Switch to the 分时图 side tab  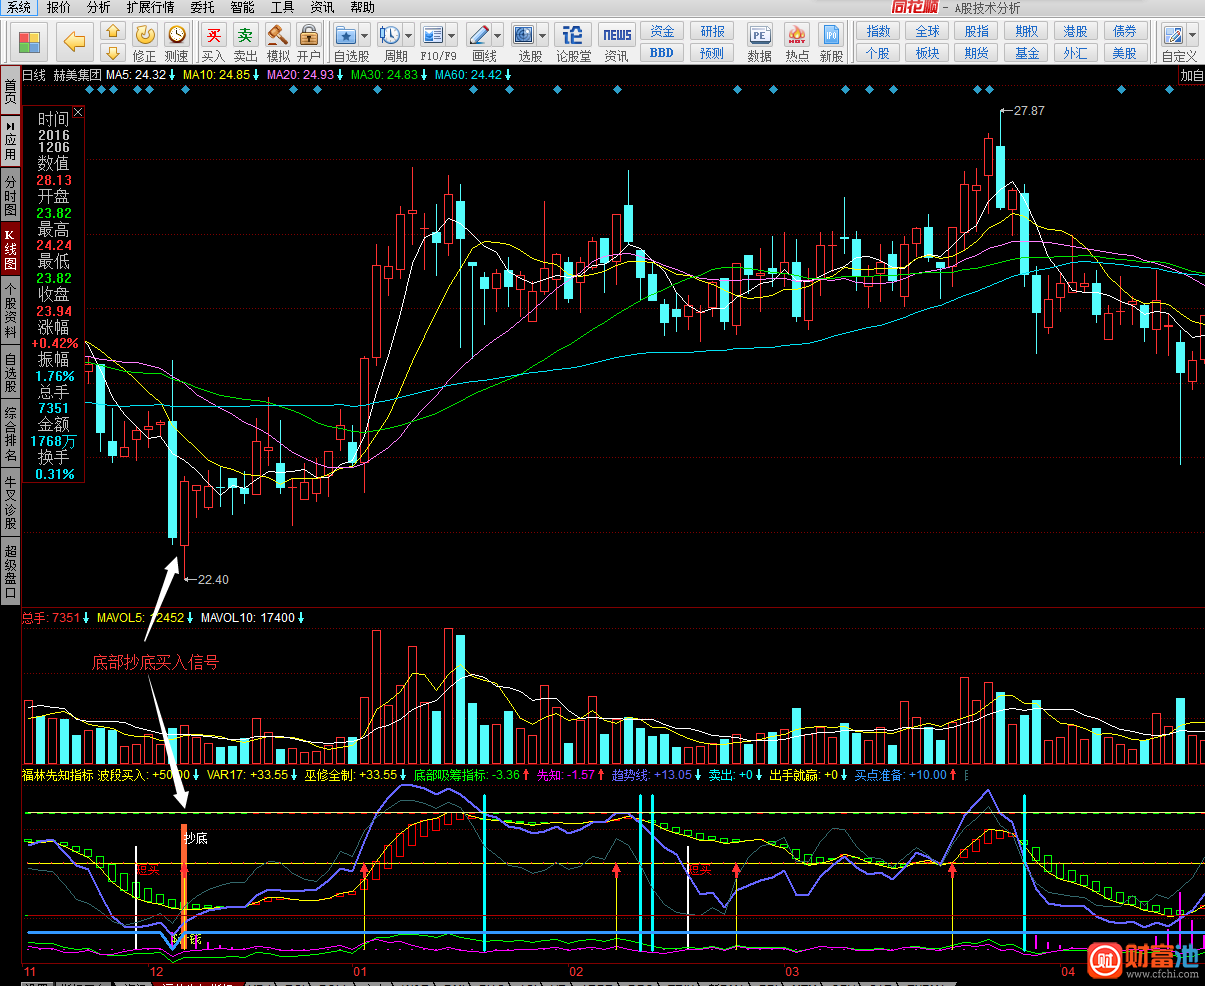(x=10, y=195)
